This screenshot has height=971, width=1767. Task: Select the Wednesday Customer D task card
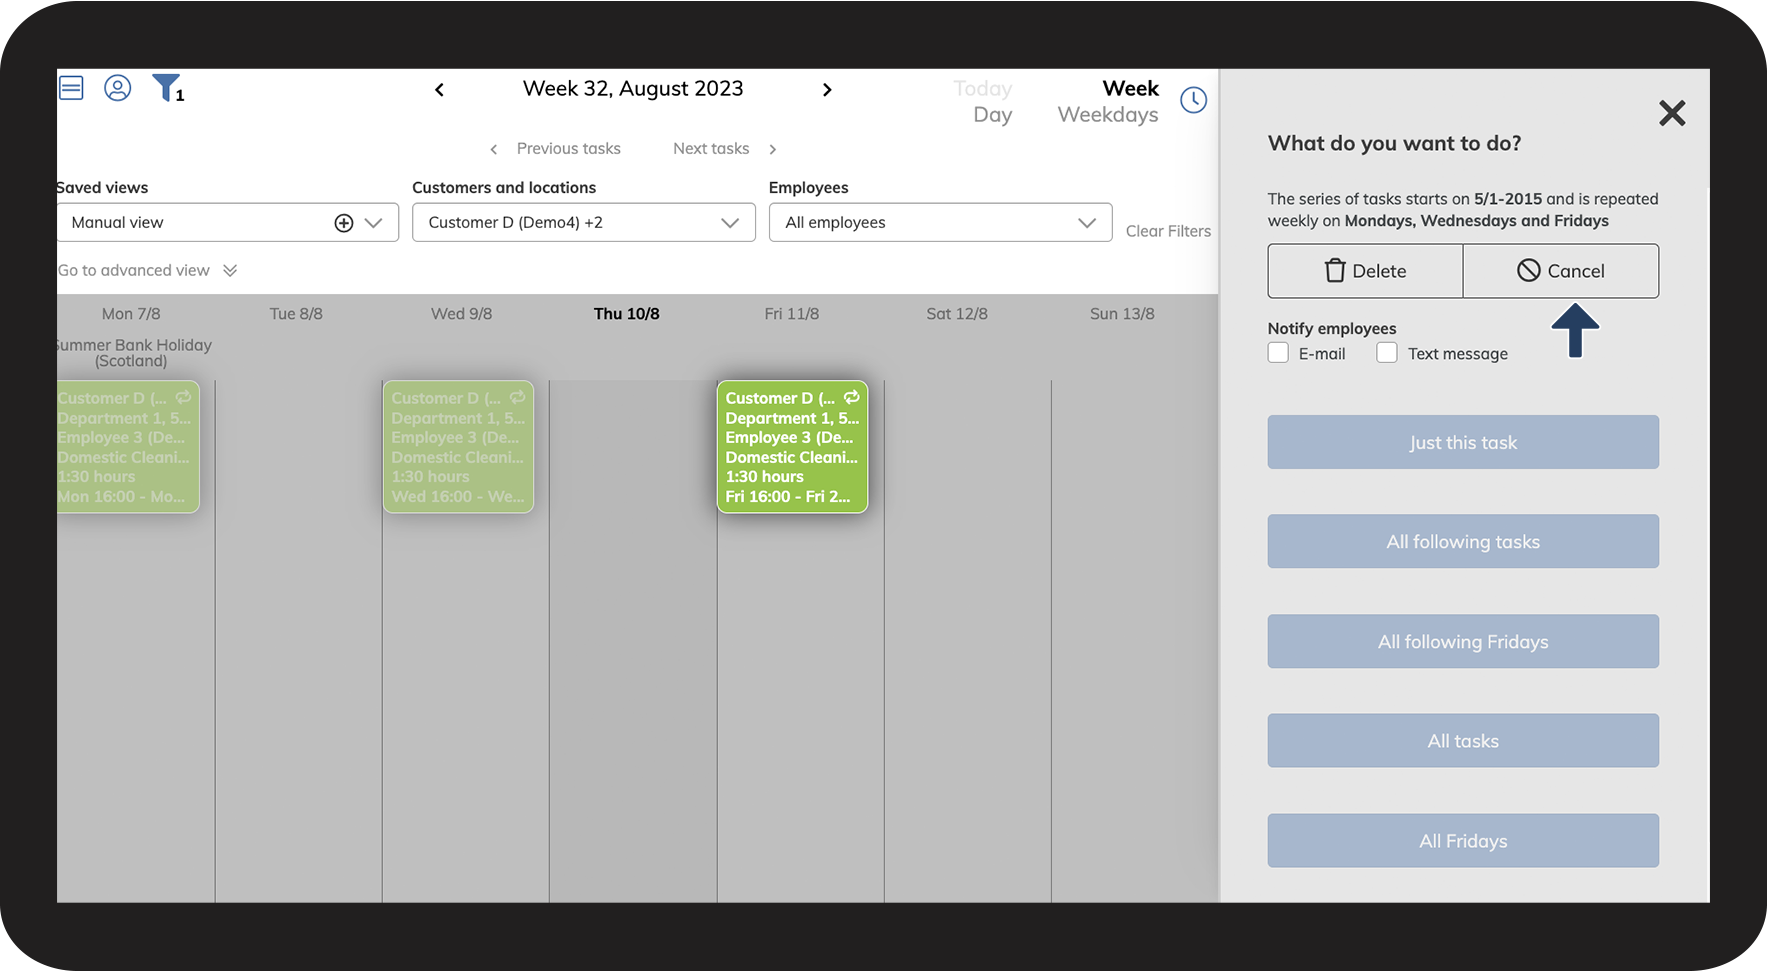tap(458, 447)
